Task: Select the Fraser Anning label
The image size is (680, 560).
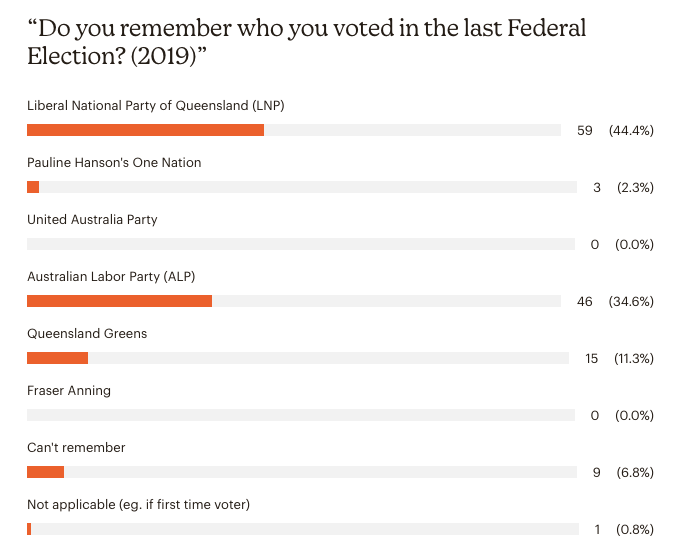Action: point(69,390)
